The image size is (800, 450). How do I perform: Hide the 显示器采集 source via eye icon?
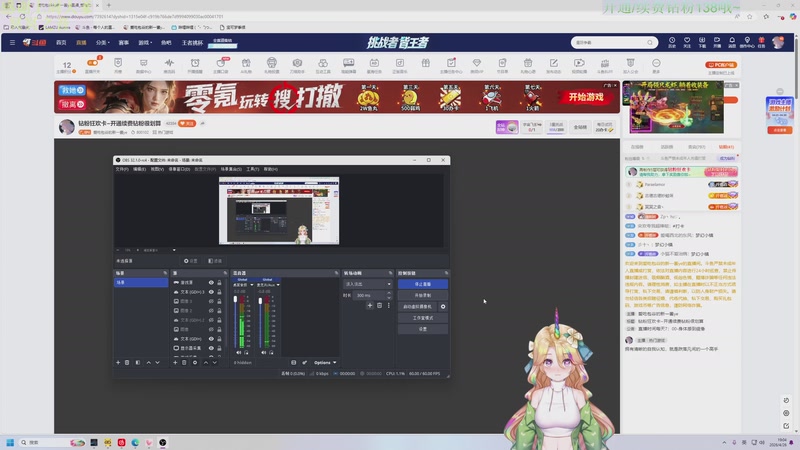pos(211,348)
